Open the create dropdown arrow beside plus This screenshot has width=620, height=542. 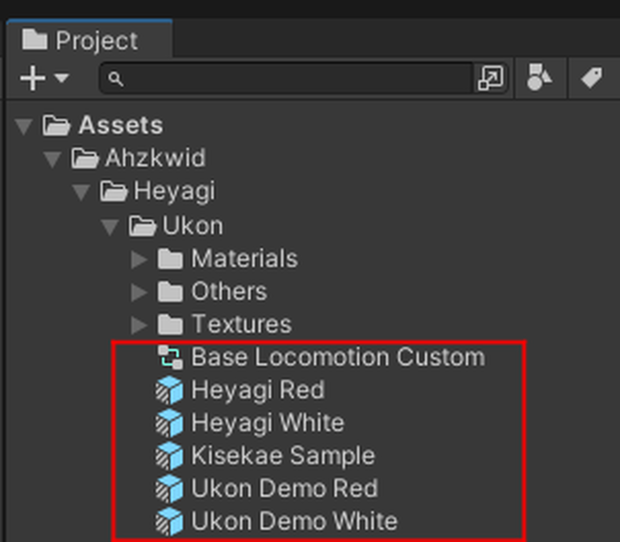[62, 77]
